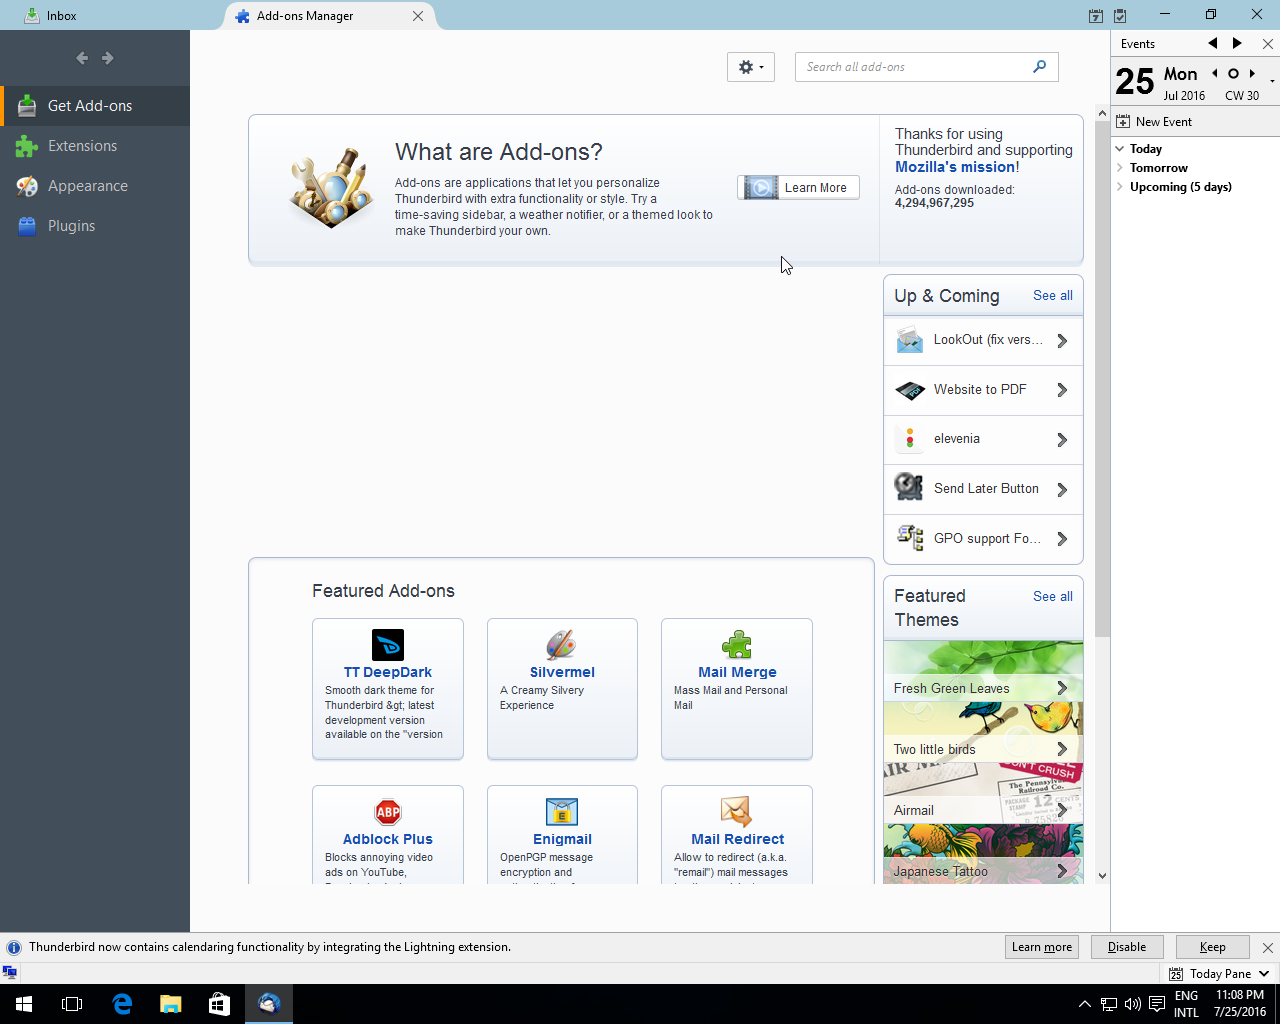The width and height of the screenshot is (1280, 1024).
Task: Open the GPO support add-on icon
Action: coord(910,539)
